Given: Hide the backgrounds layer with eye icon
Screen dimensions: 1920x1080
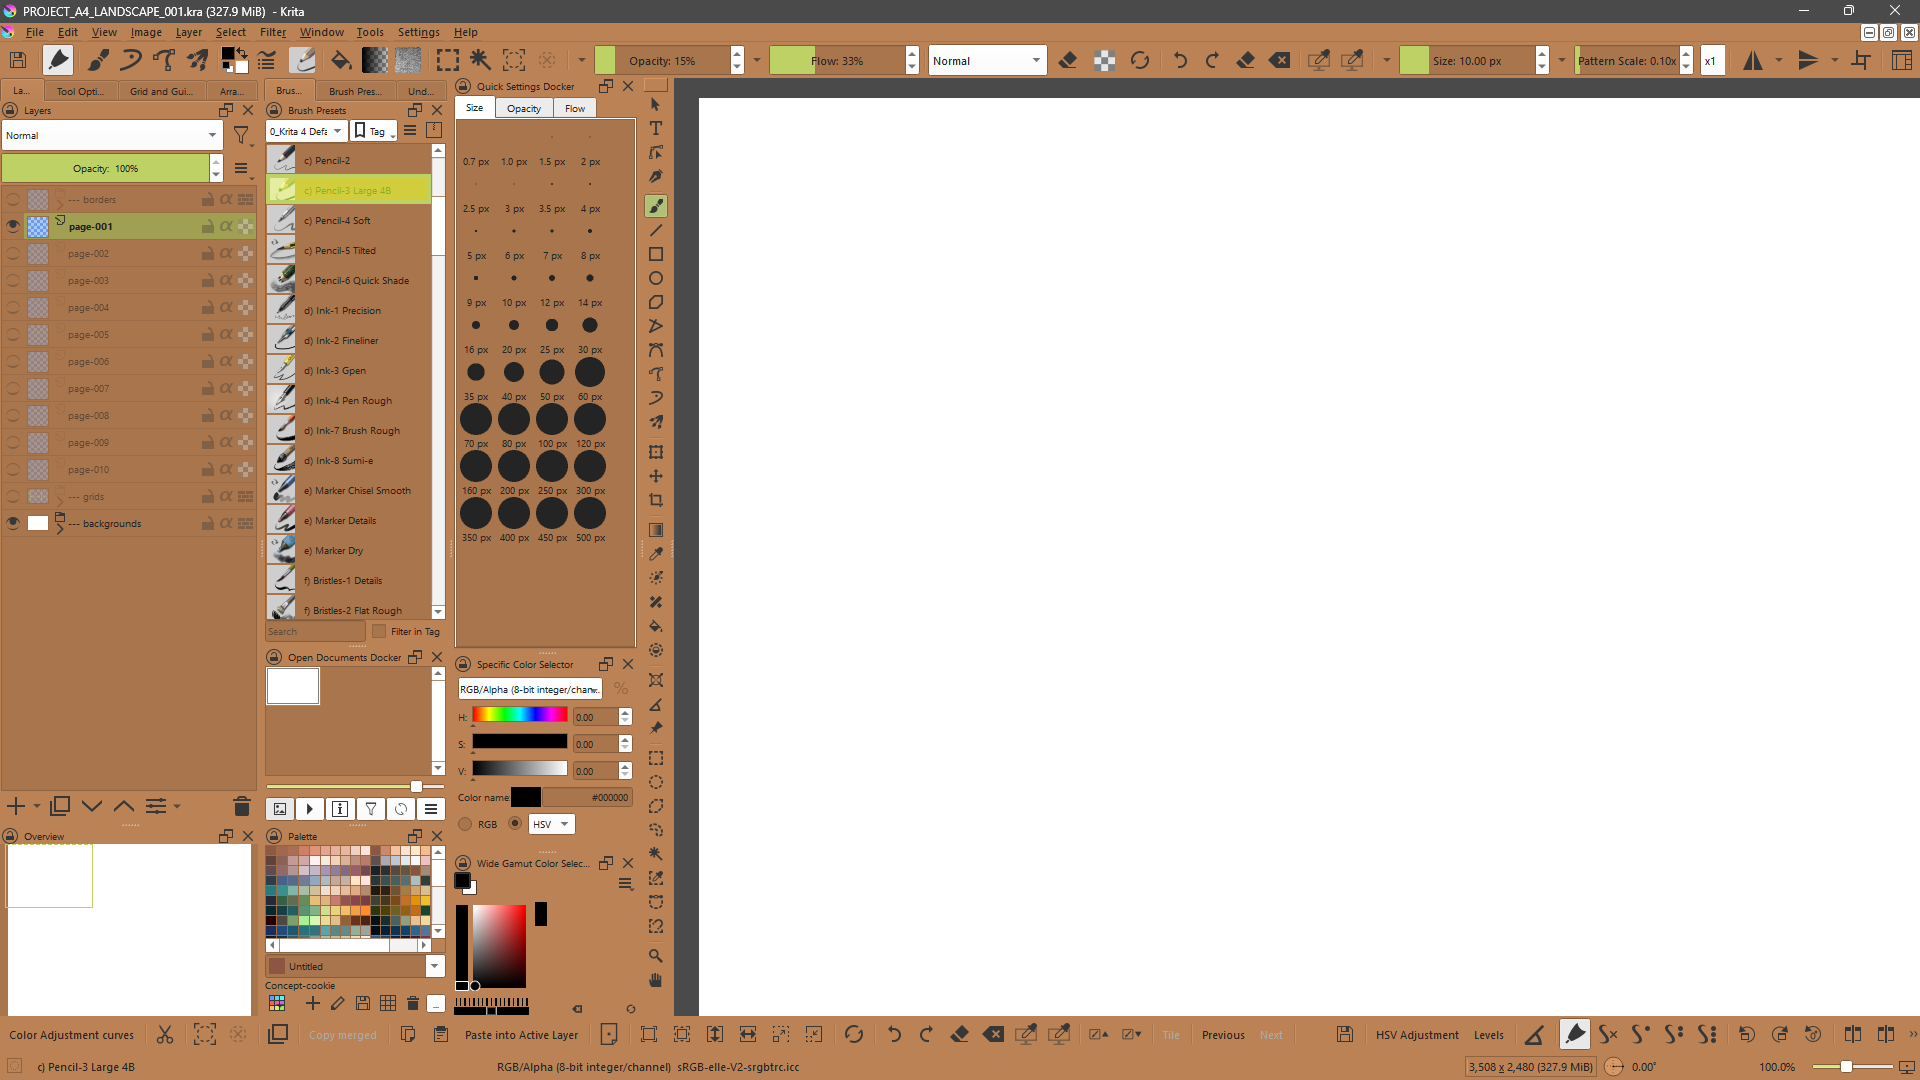Looking at the screenshot, I should pyautogui.click(x=13, y=523).
